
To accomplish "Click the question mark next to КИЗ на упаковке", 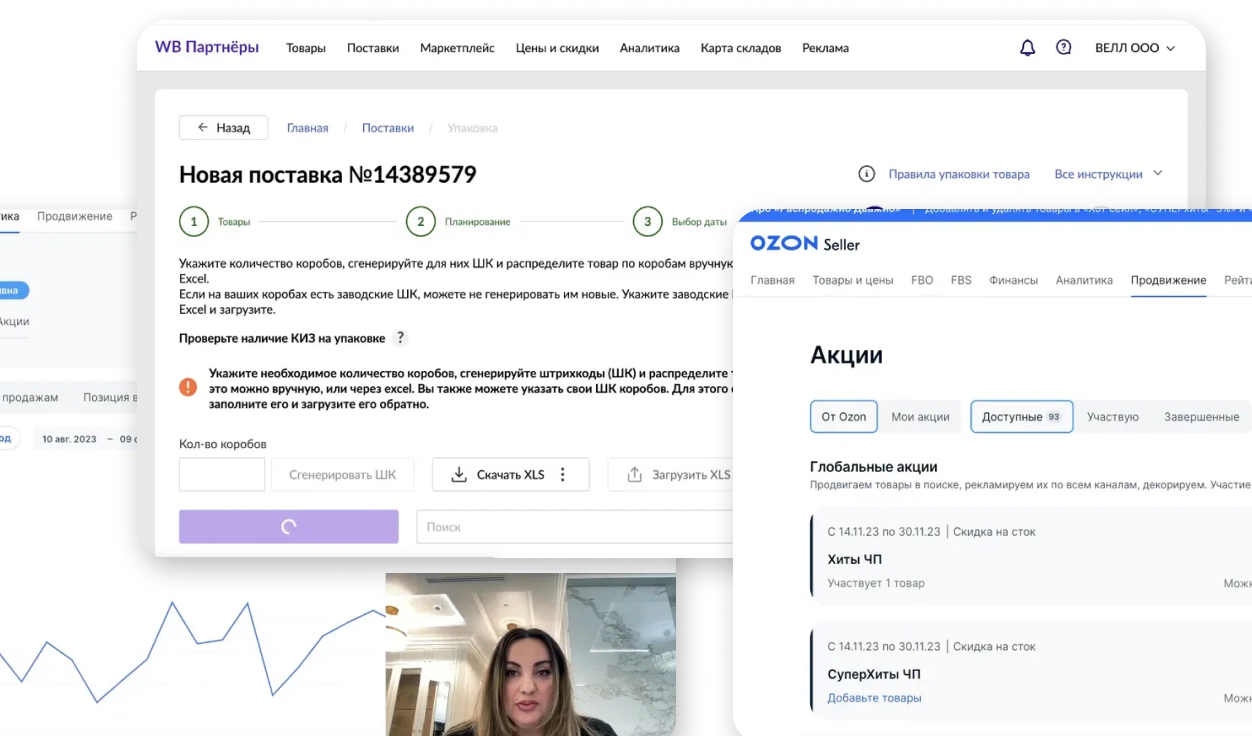I will (x=400, y=338).
